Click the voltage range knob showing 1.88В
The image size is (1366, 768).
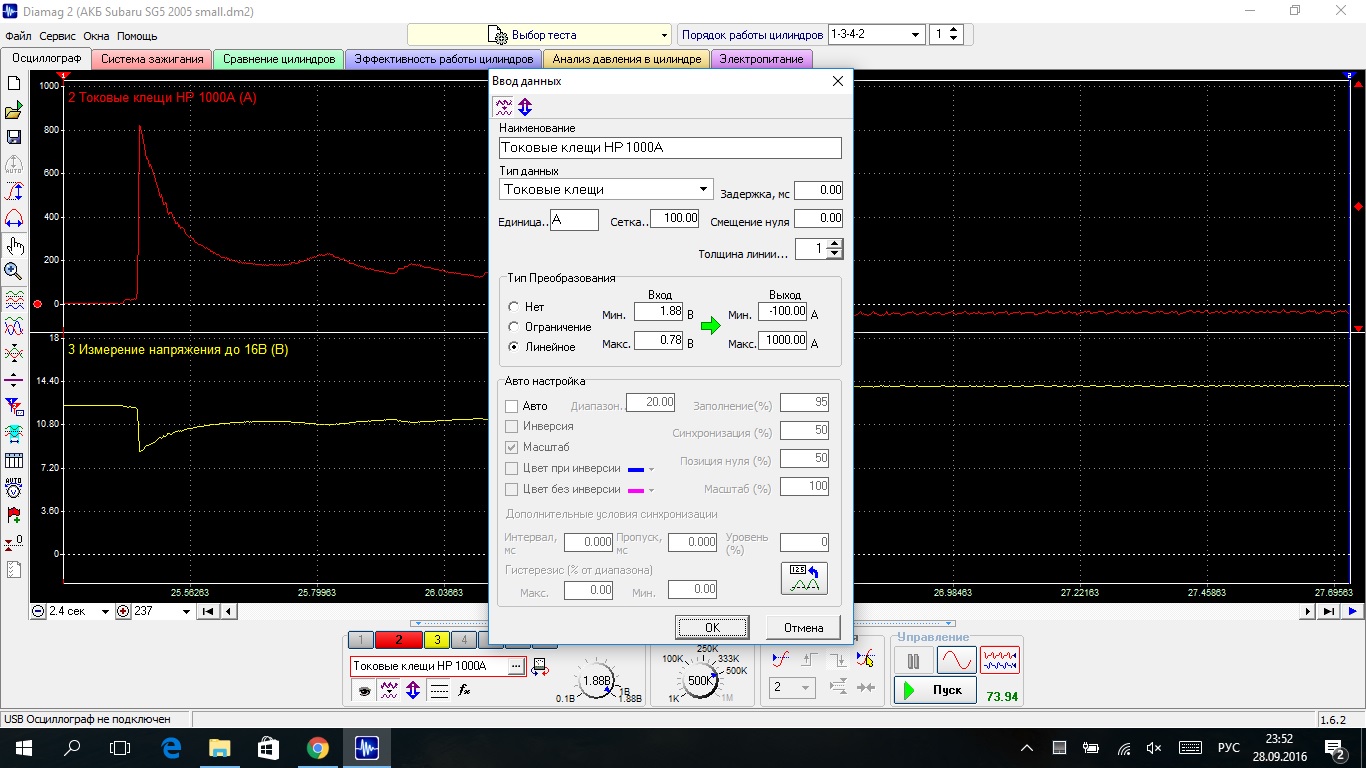pos(597,680)
